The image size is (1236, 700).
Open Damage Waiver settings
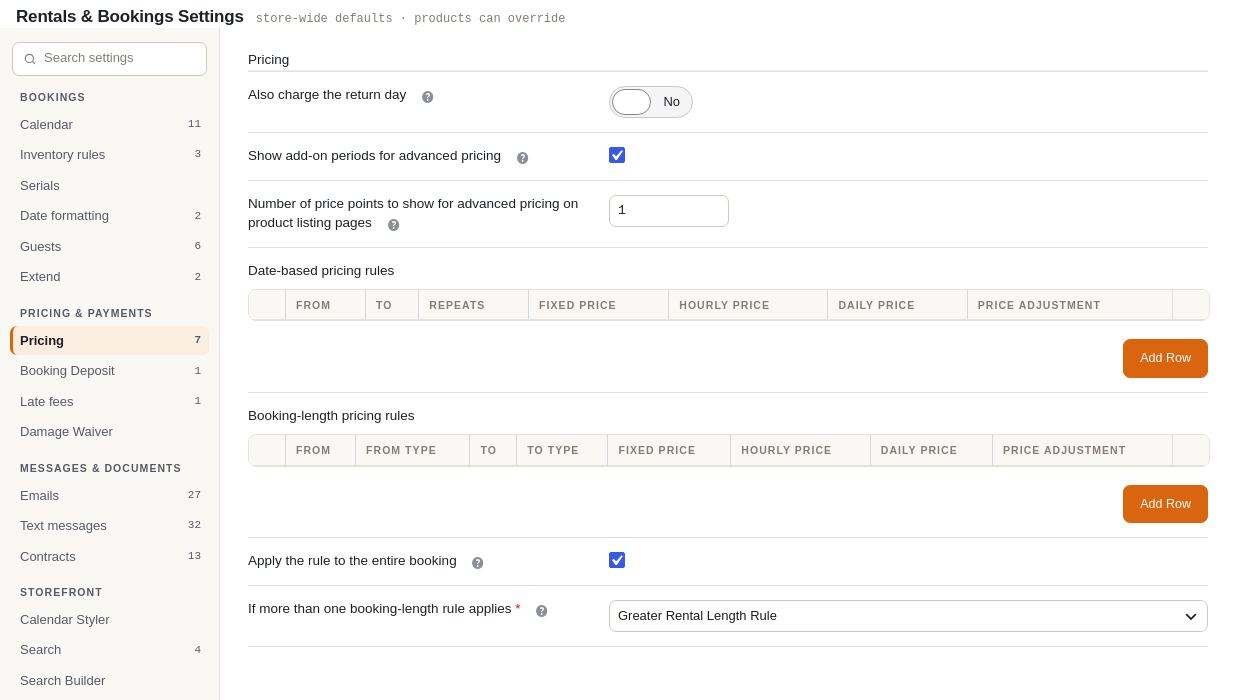110,432
